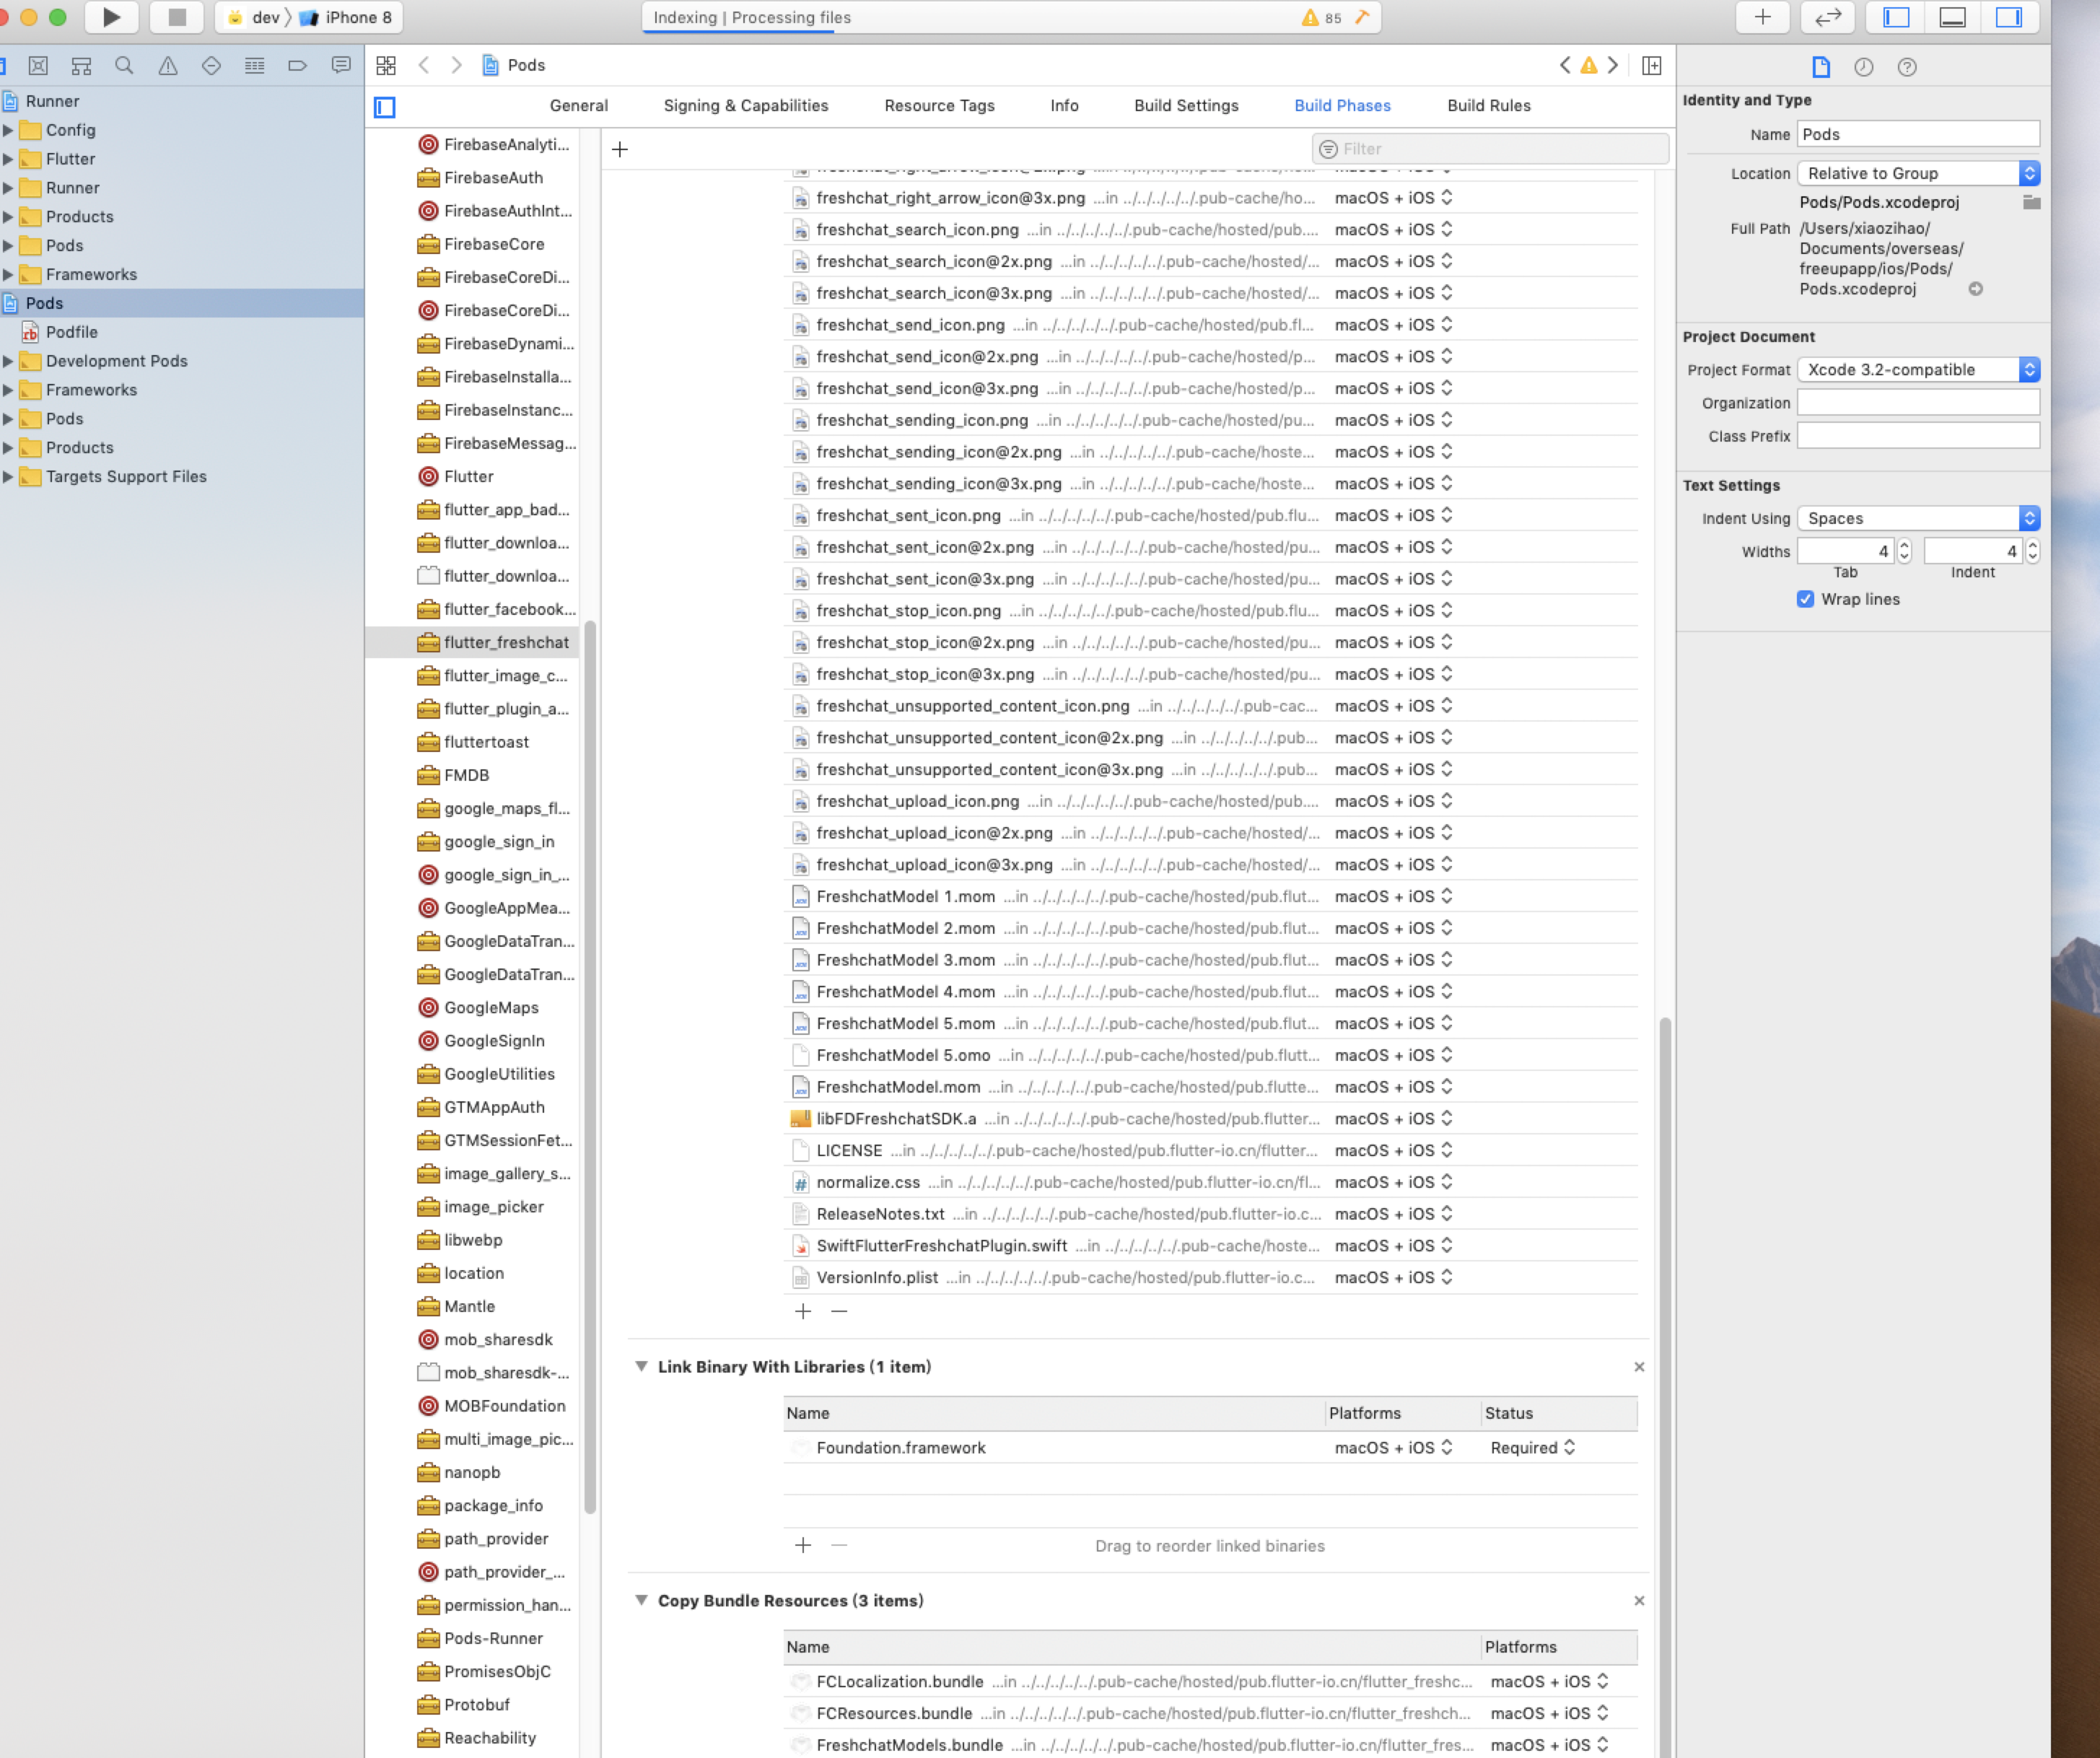The image size is (2100, 1758).
Task: Click the Run build play button
Action: pos(111,17)
